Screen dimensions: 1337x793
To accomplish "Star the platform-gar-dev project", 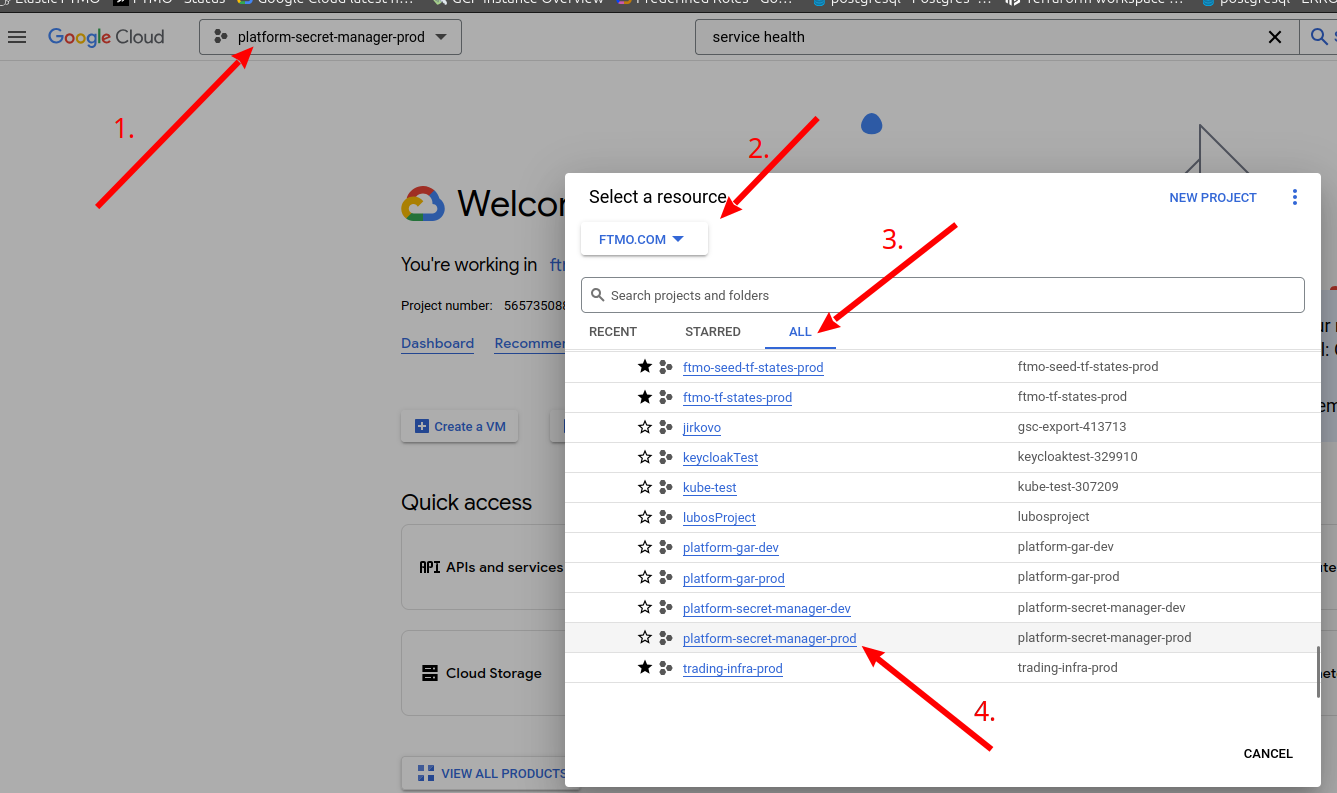I will 645,547.
